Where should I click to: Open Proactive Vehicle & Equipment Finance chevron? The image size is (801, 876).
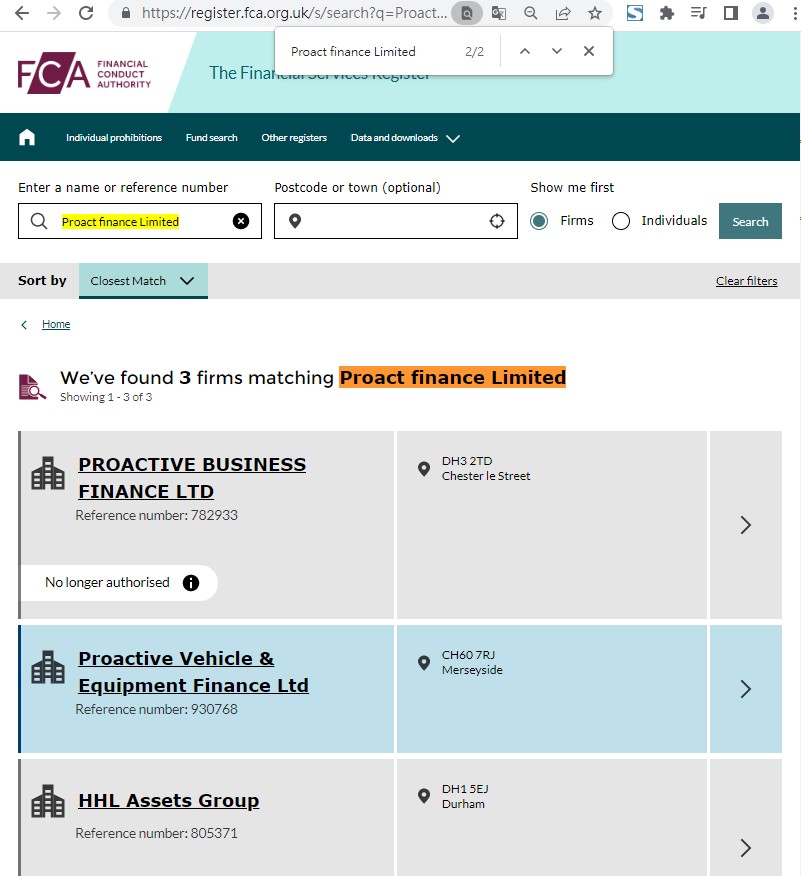click(x=745, y=689)
